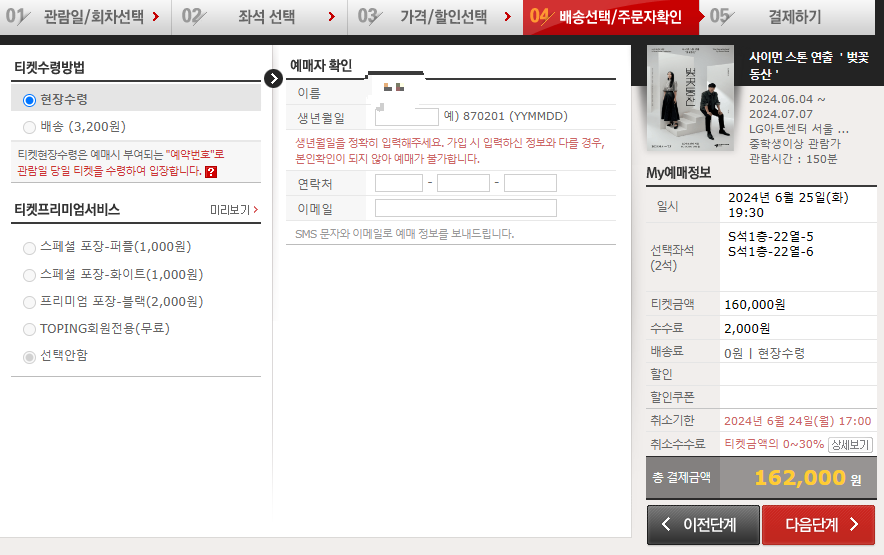This screenshot has height=555, width=884.
Task: Click the red question mark help icon
Action: tap(211, 172)
